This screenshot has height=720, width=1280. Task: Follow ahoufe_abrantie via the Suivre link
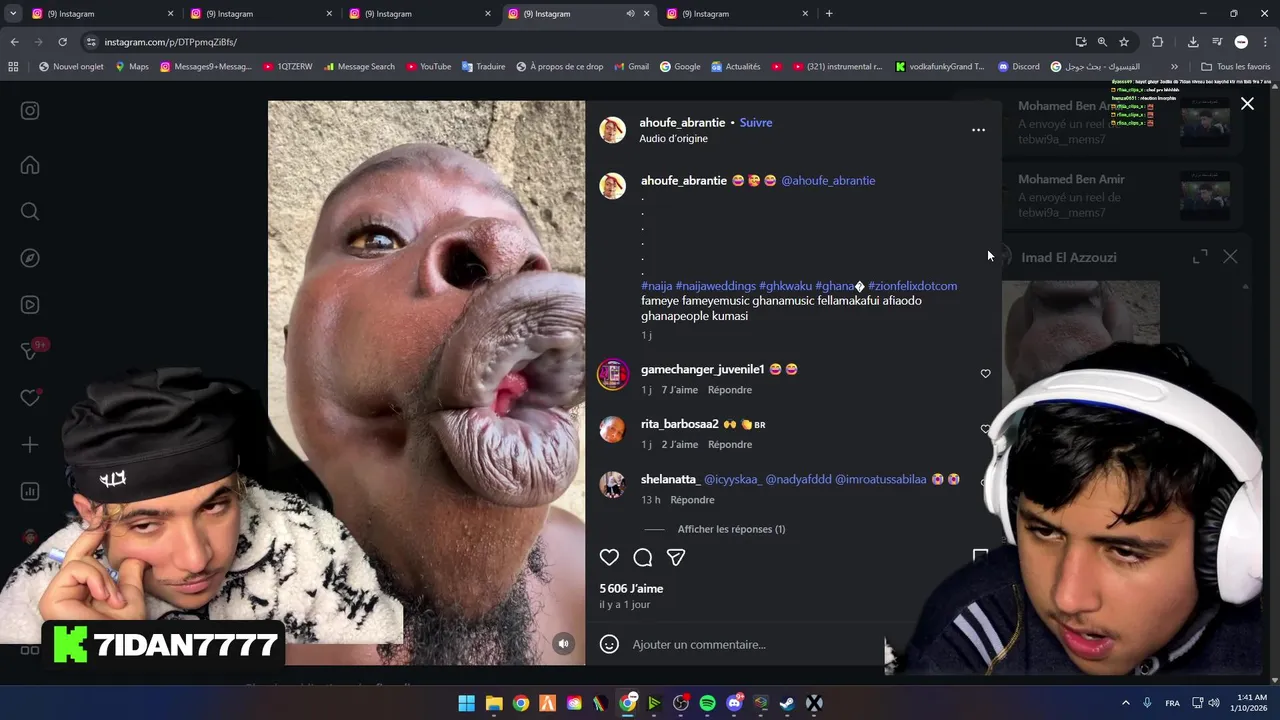coord(756,122)
